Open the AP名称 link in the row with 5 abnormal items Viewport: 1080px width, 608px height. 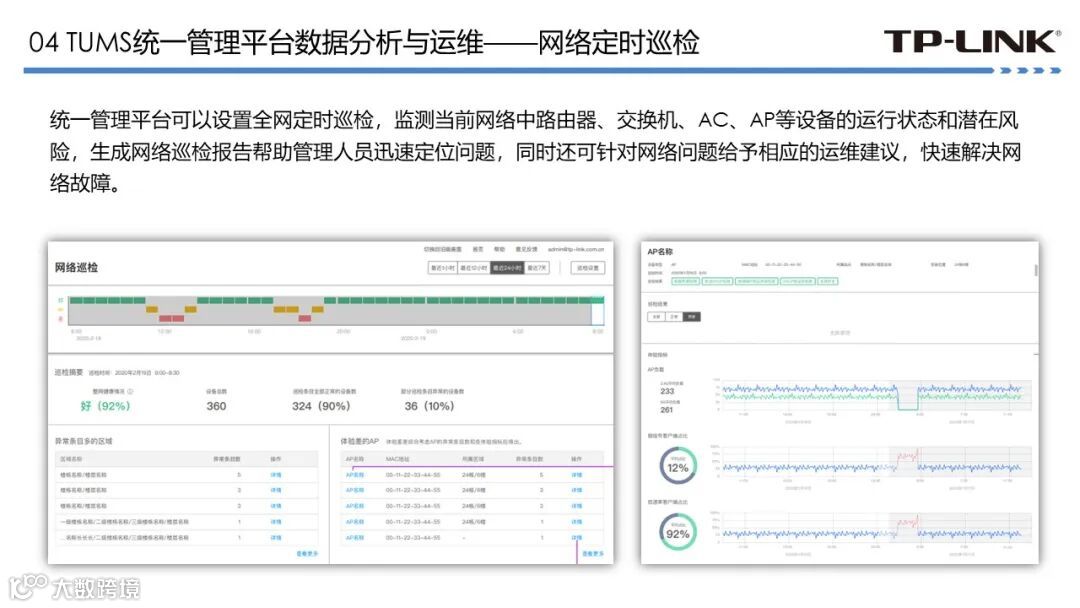(x=355, y=475)
